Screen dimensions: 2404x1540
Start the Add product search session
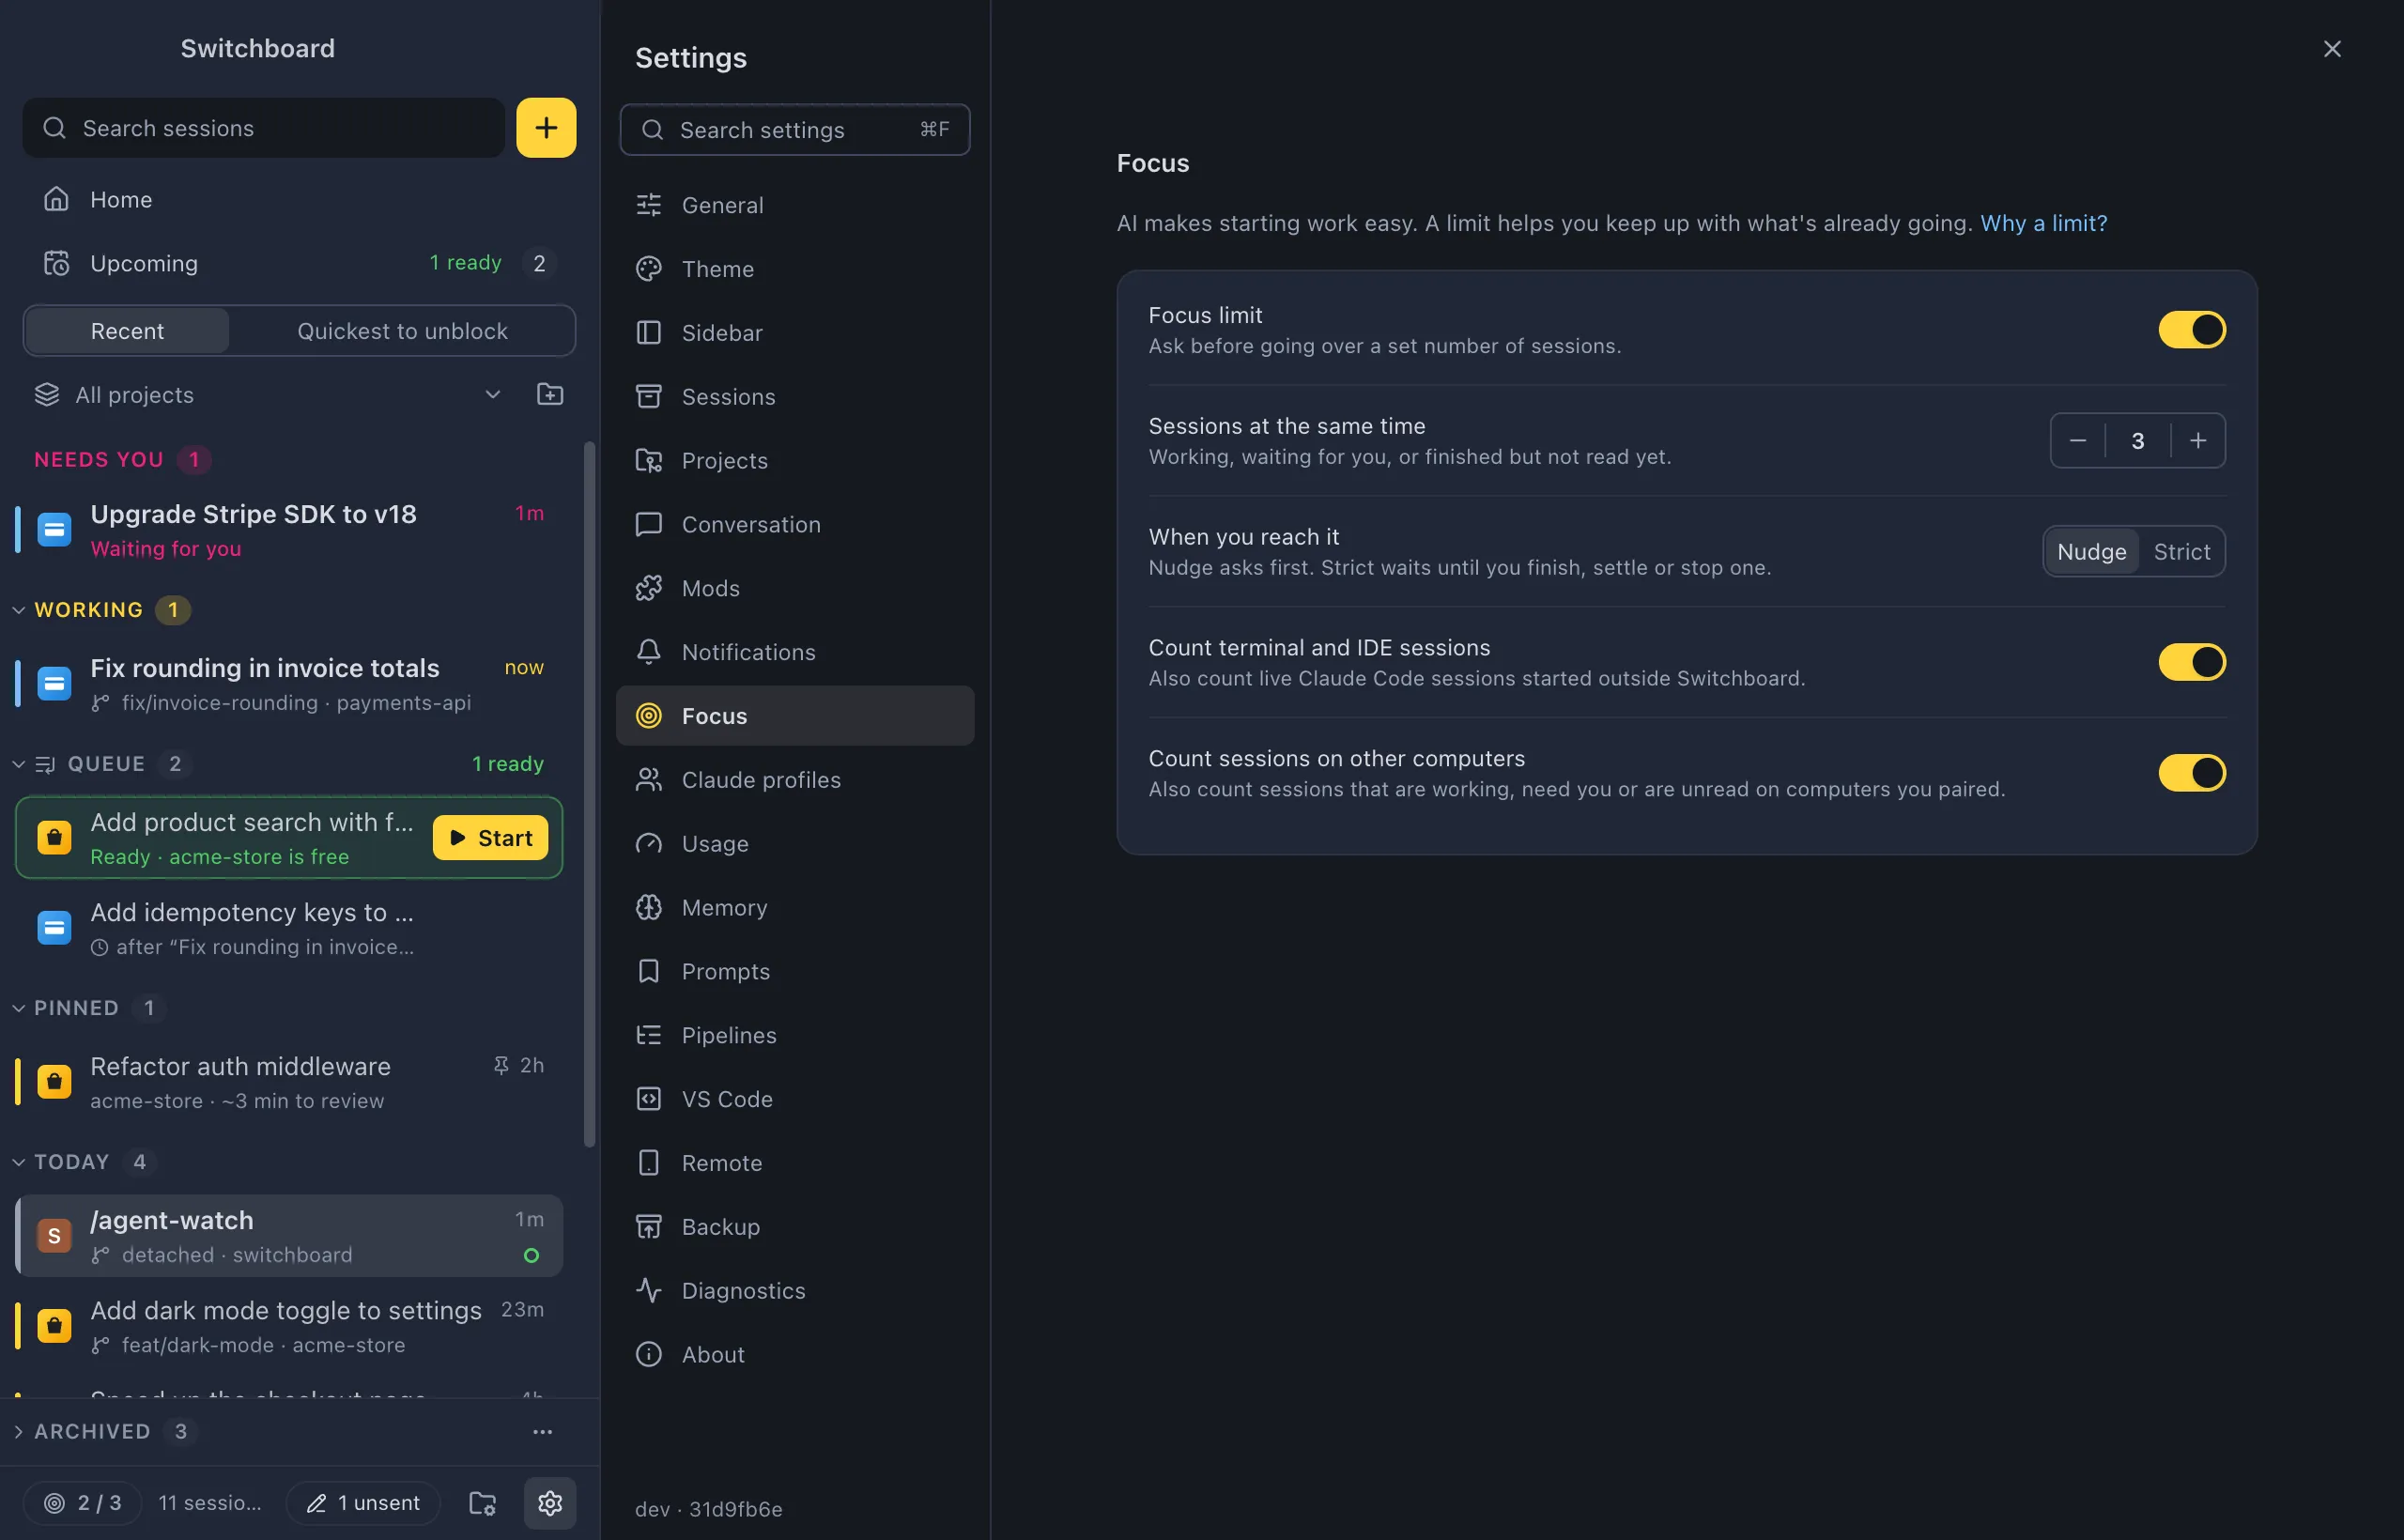pyautogui.click(x=490, y=837)
